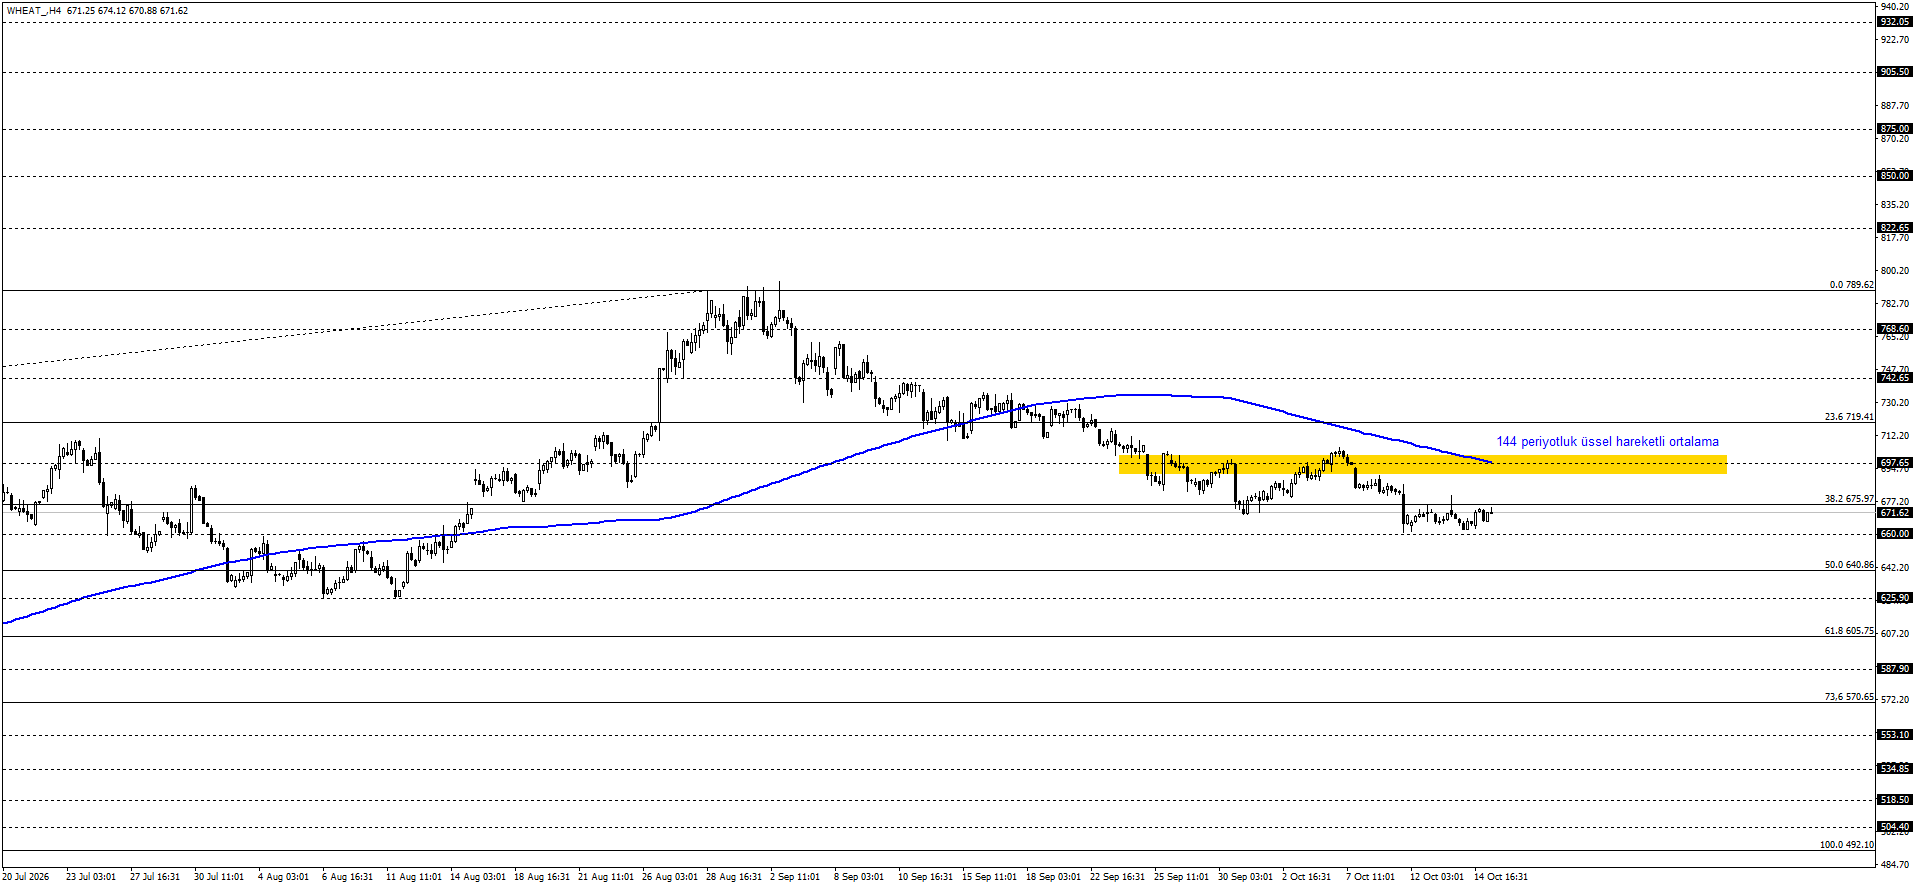Click the 504.40 price level tag
Image resolution: width=1916 pixels, height=888 pixels.
pos(1895,827)
